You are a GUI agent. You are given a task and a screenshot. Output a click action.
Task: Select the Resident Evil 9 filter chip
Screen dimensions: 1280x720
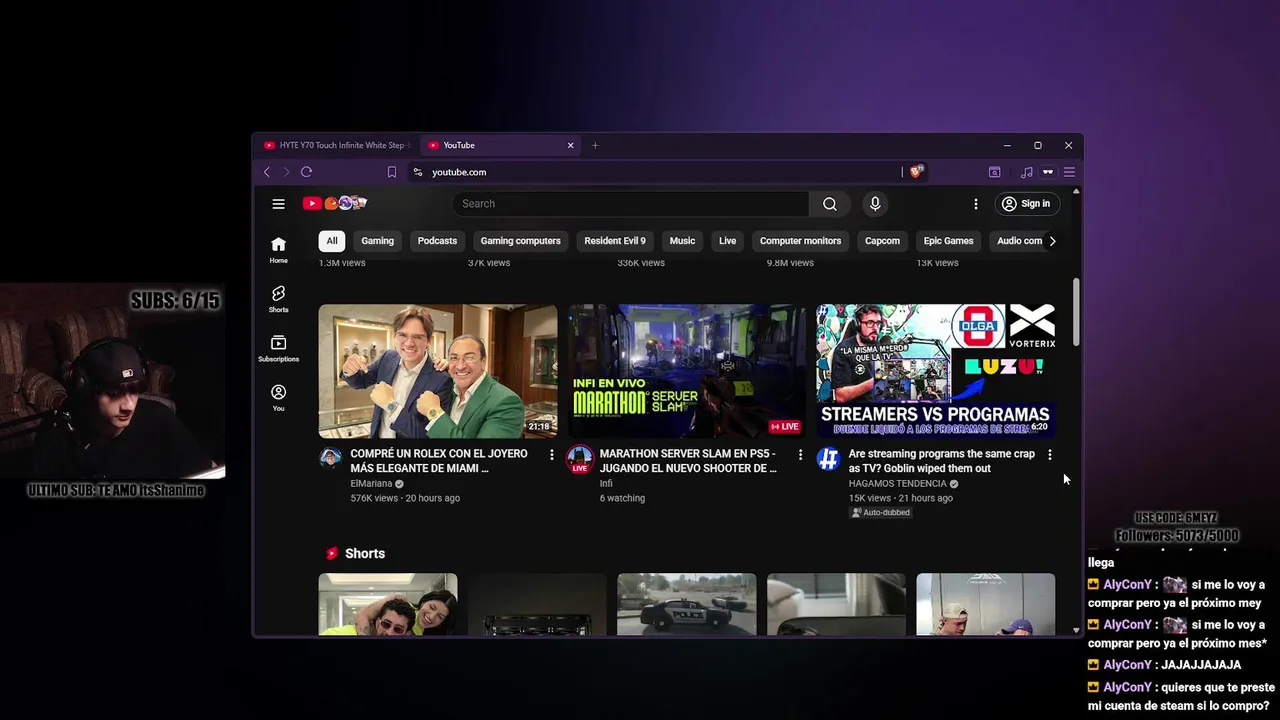pyautogui.click(x=615, y=241)
